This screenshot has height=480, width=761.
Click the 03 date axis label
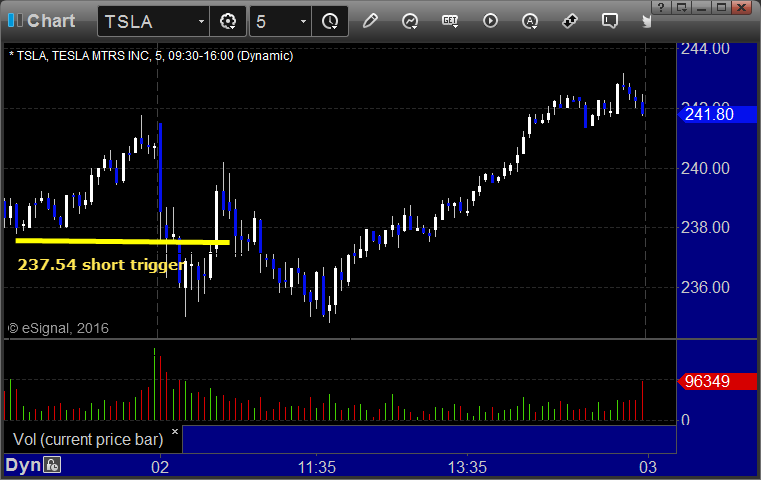click(x=648, y=467)
